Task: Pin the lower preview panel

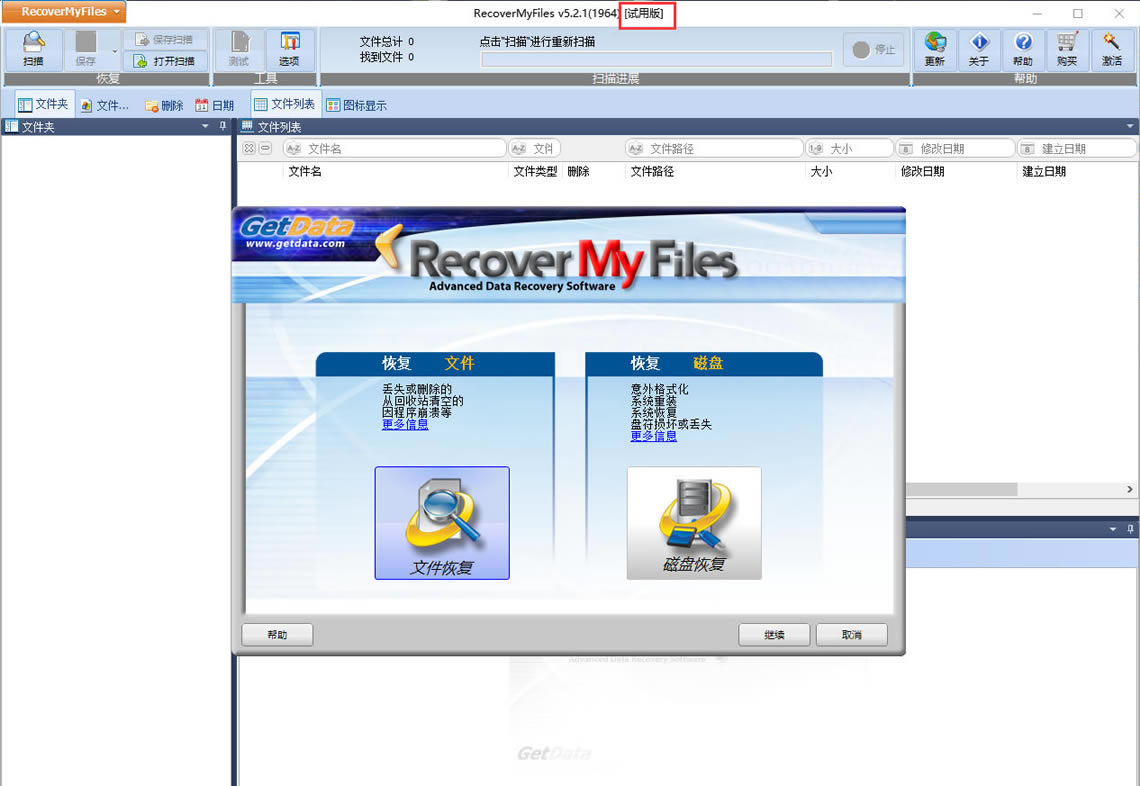Action: pos(1130,529)
